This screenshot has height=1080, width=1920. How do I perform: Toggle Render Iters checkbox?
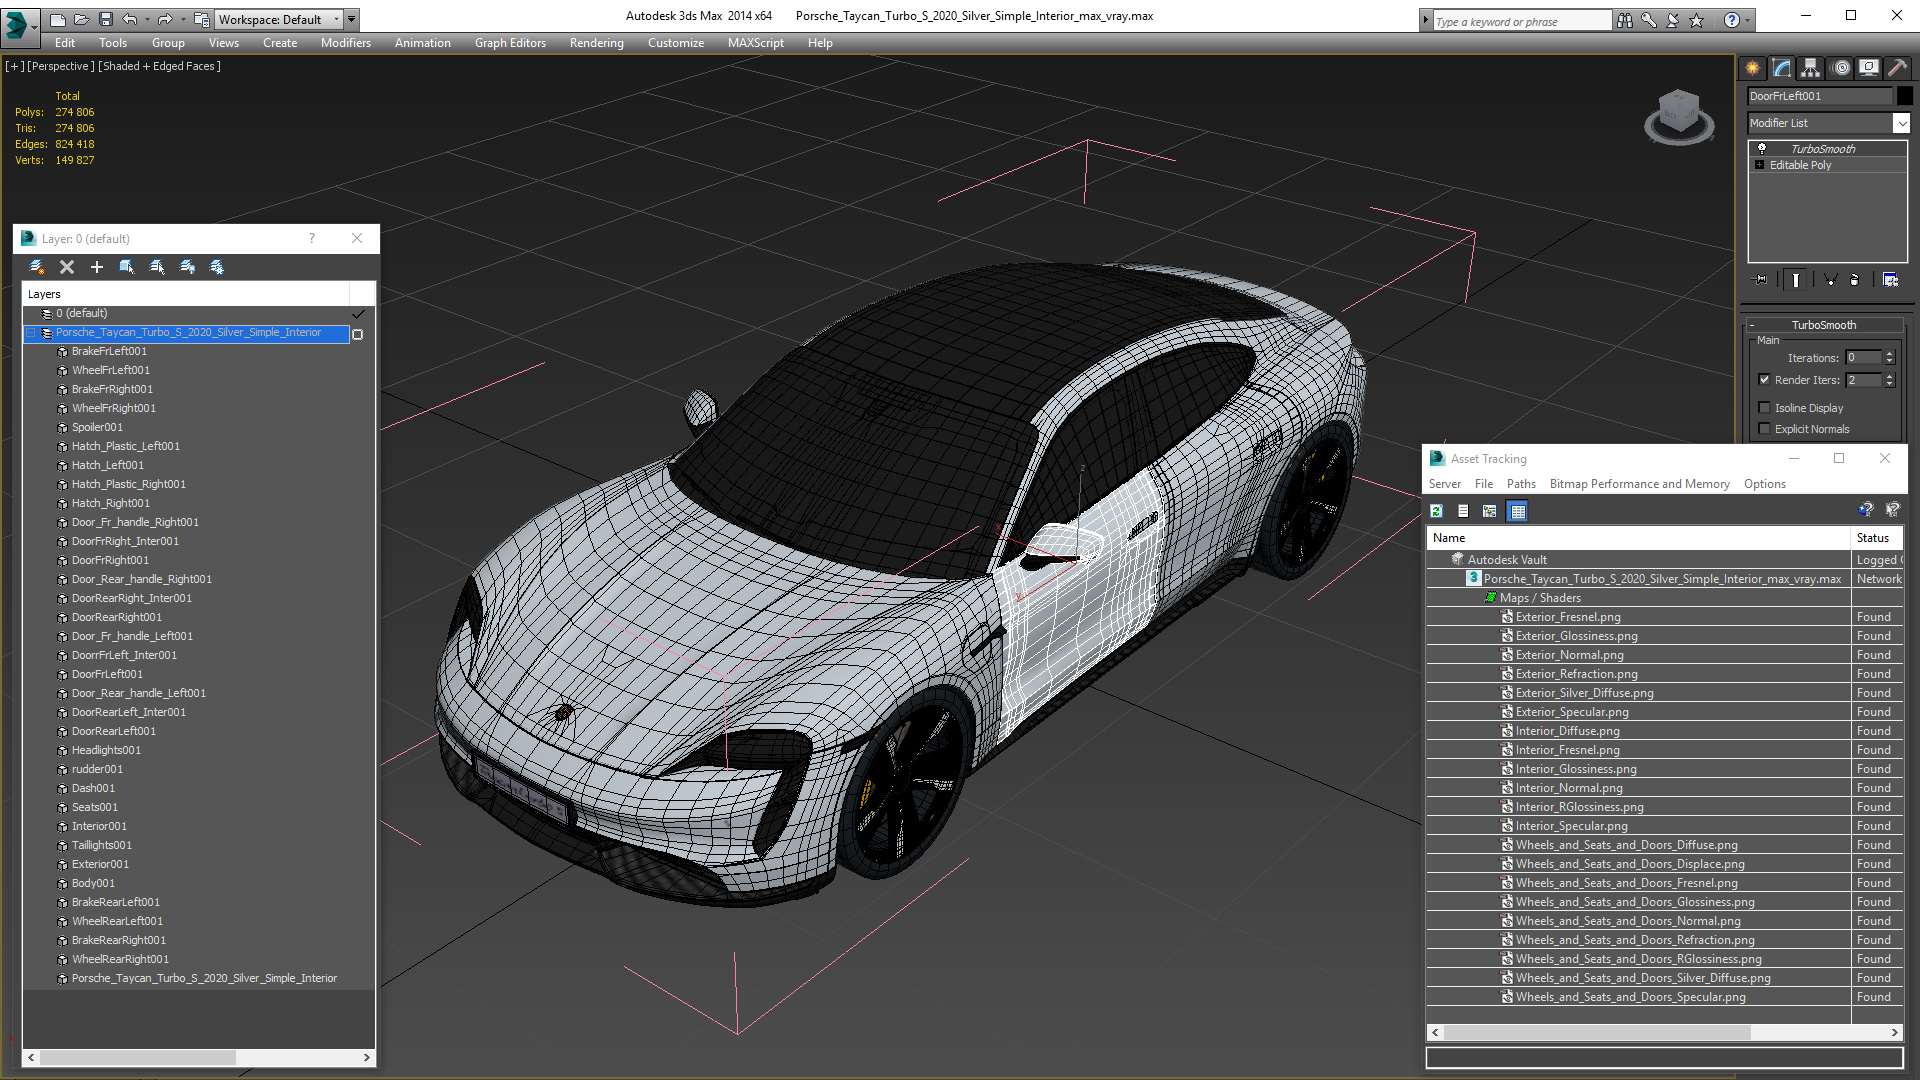click(1764, 380)
